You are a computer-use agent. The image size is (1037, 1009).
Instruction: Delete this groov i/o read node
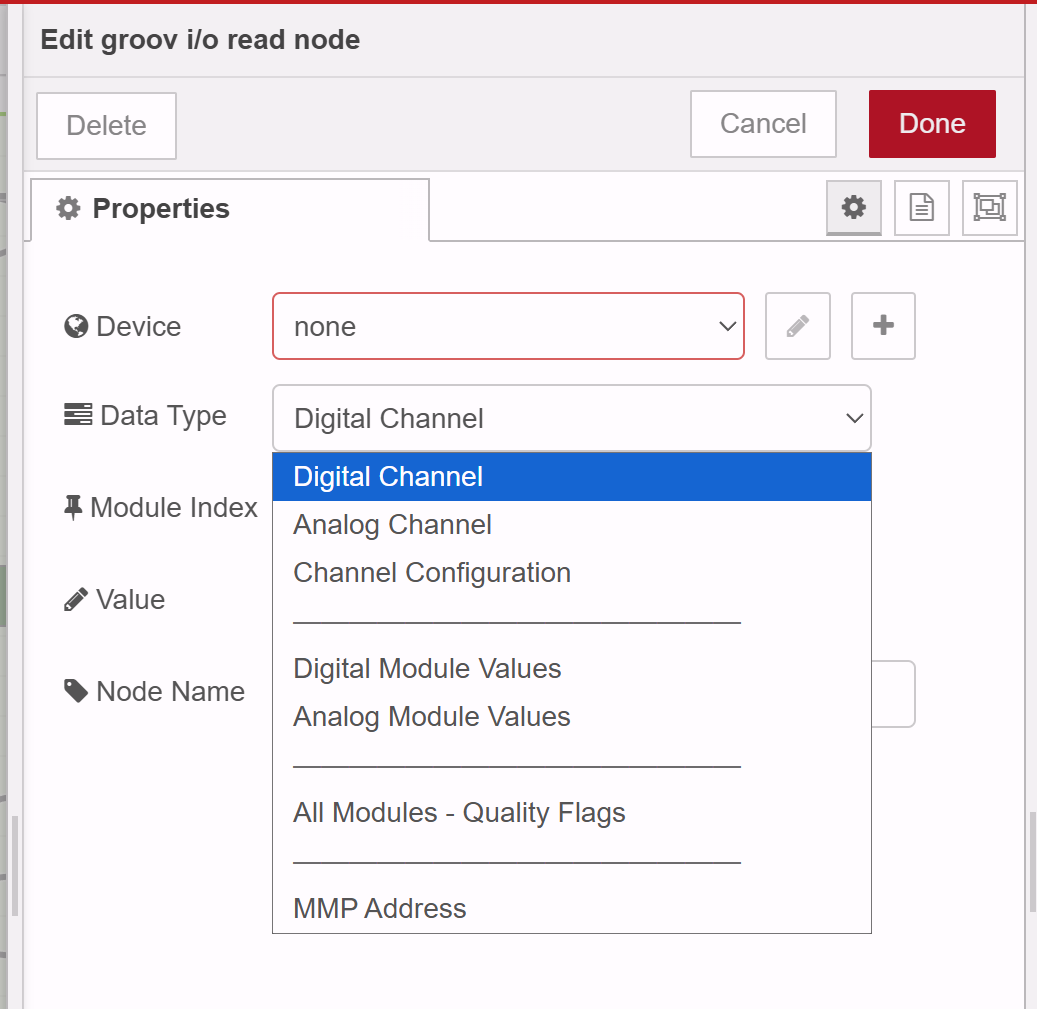click(x=106, y=126)
